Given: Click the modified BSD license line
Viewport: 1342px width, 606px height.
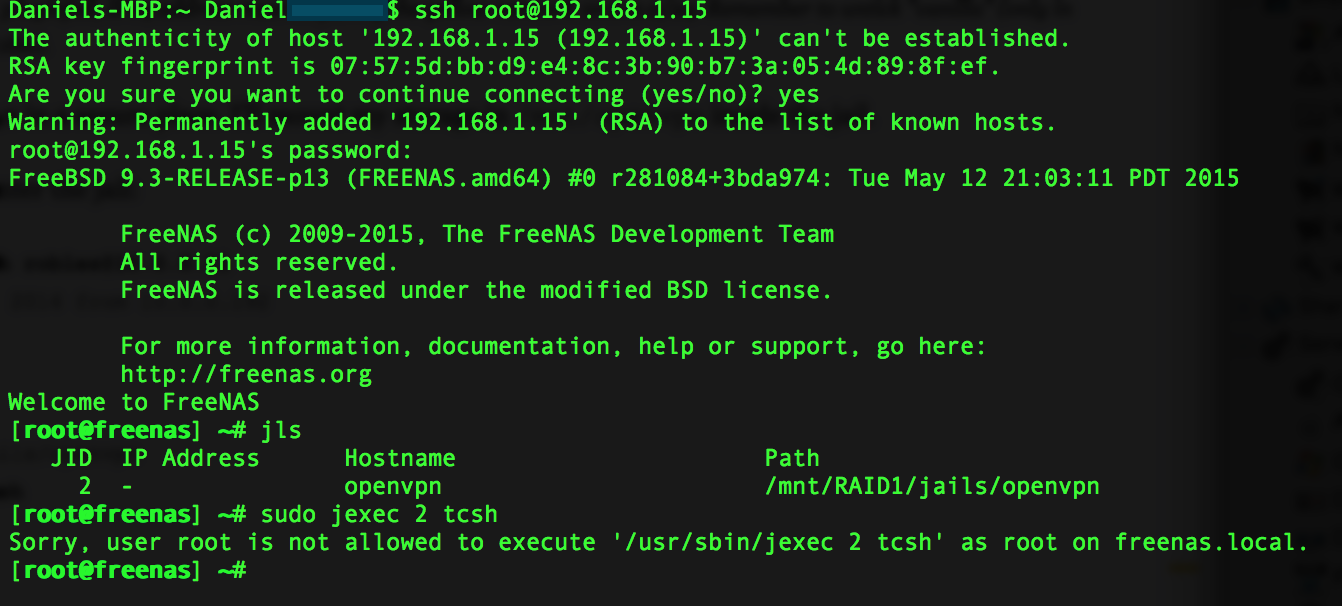Looking at the screenshot, I should tap(476, 291).
